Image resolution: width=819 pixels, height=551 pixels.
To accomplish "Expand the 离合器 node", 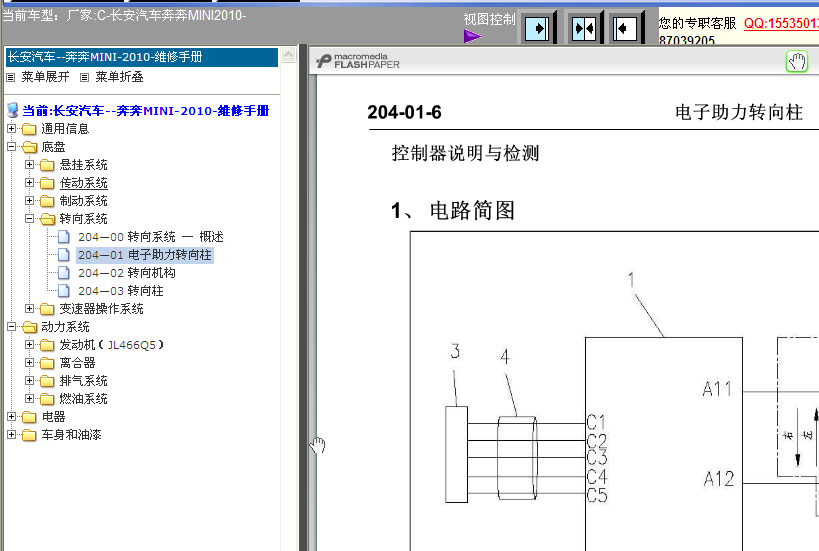I will point(29,362).
